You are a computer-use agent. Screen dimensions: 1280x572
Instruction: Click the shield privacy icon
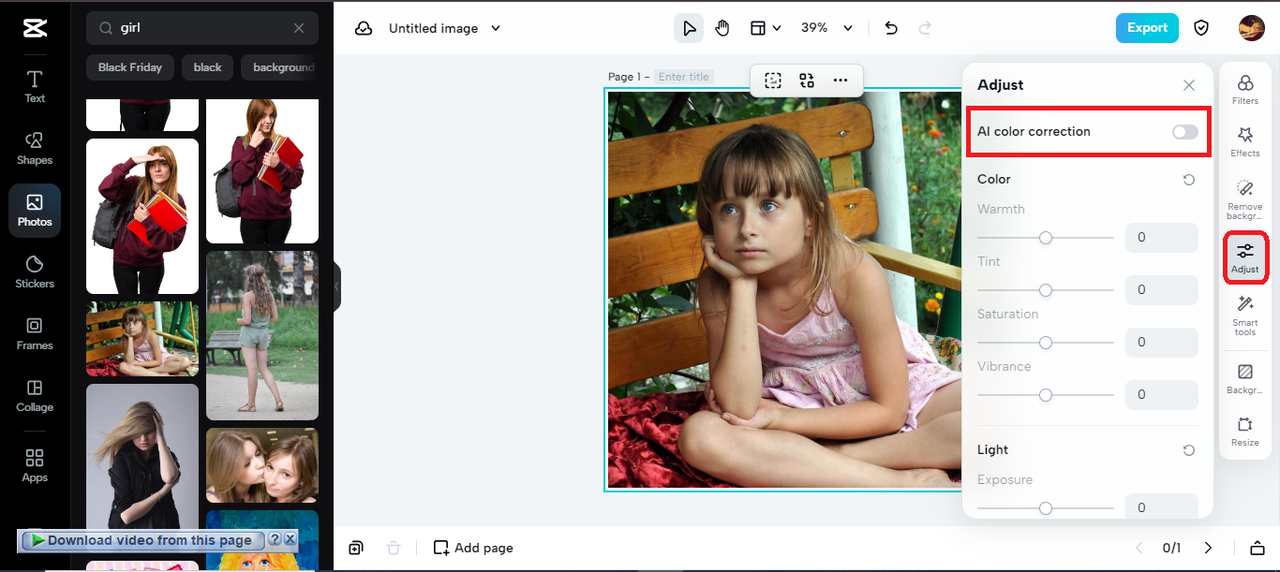(1202, 28)
